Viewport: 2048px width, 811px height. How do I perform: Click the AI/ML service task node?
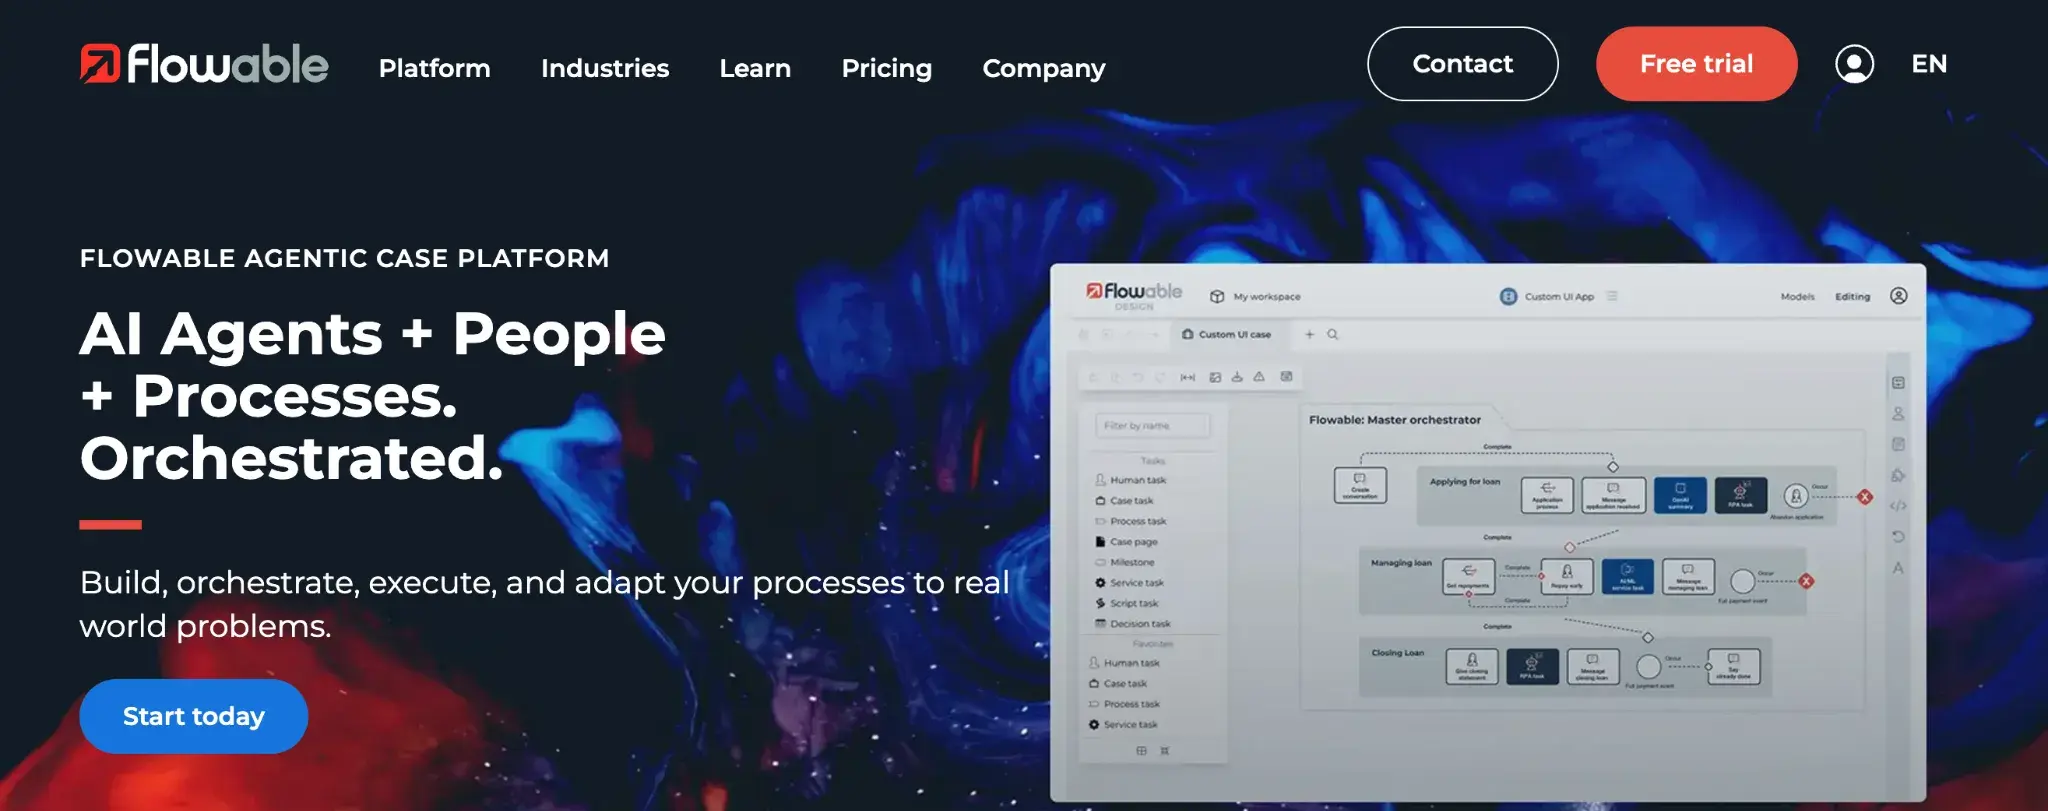point(1627,577)
